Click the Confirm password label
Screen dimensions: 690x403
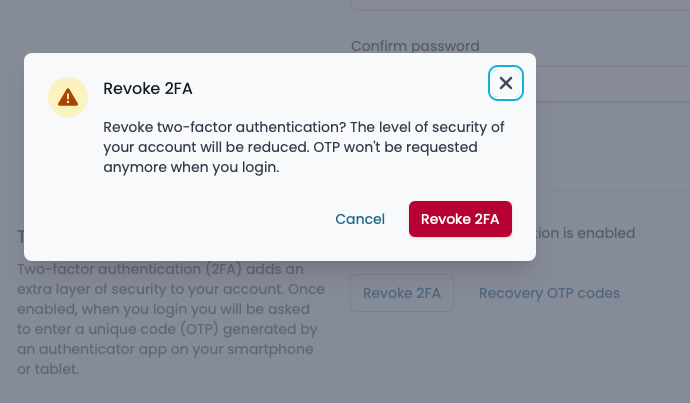click(x=415, y=45)
